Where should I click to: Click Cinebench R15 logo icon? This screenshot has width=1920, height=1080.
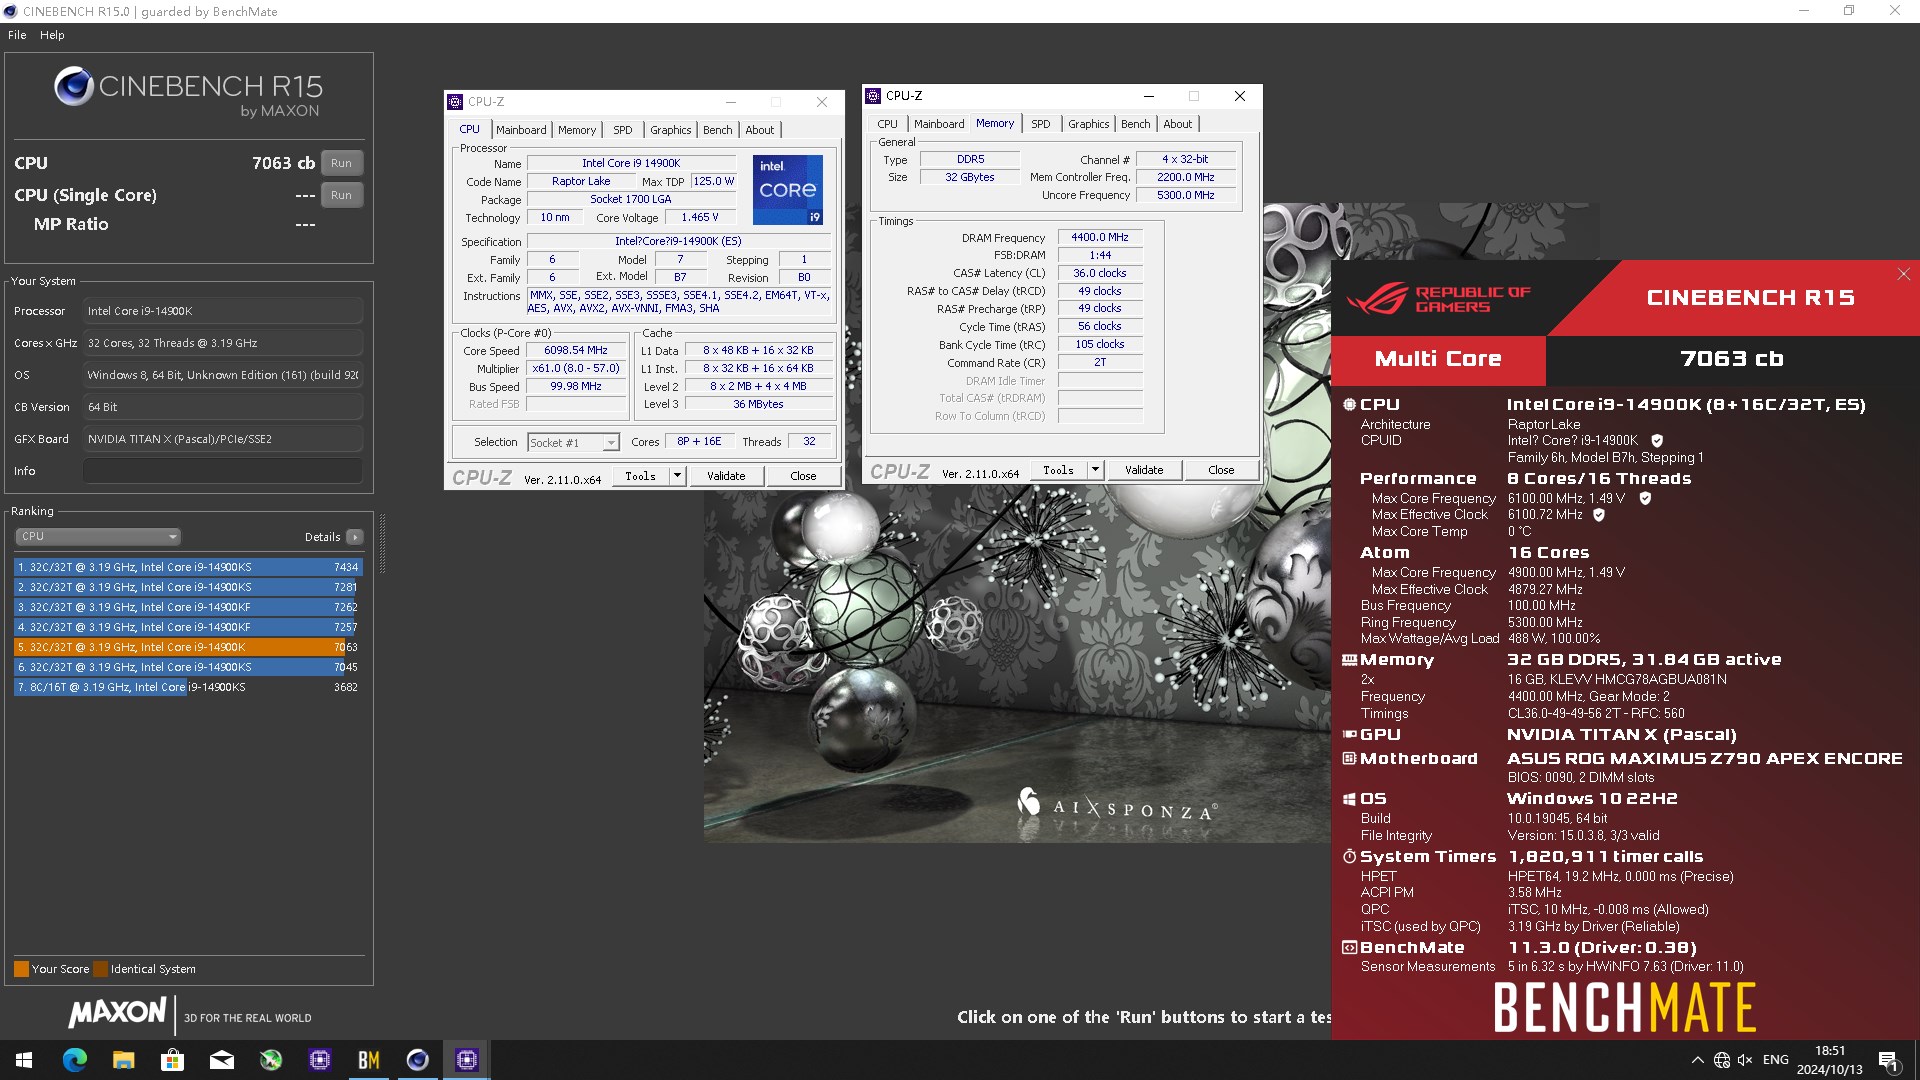click(74, 87)
